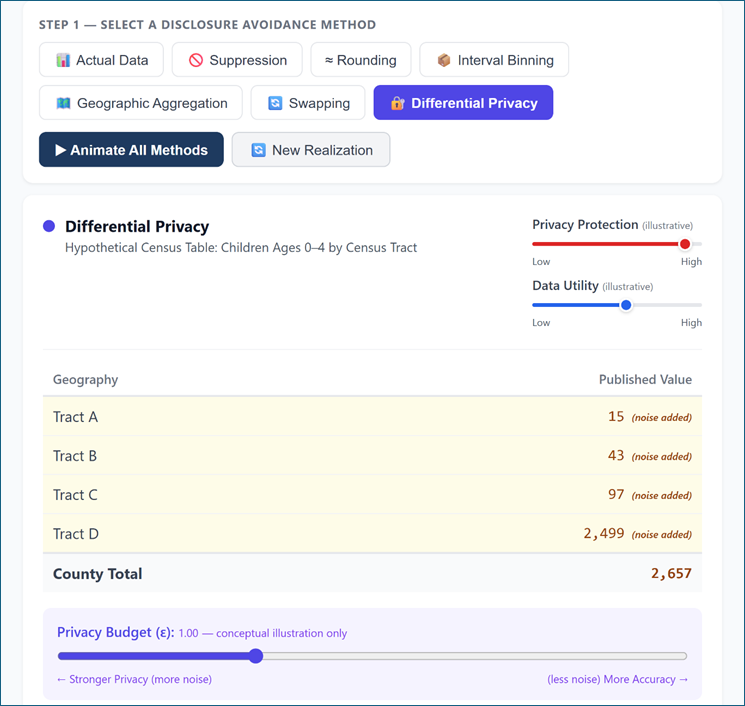Screen dimensions: 745x706
Task: Click the County Total label
Action: tap(97, 574)
